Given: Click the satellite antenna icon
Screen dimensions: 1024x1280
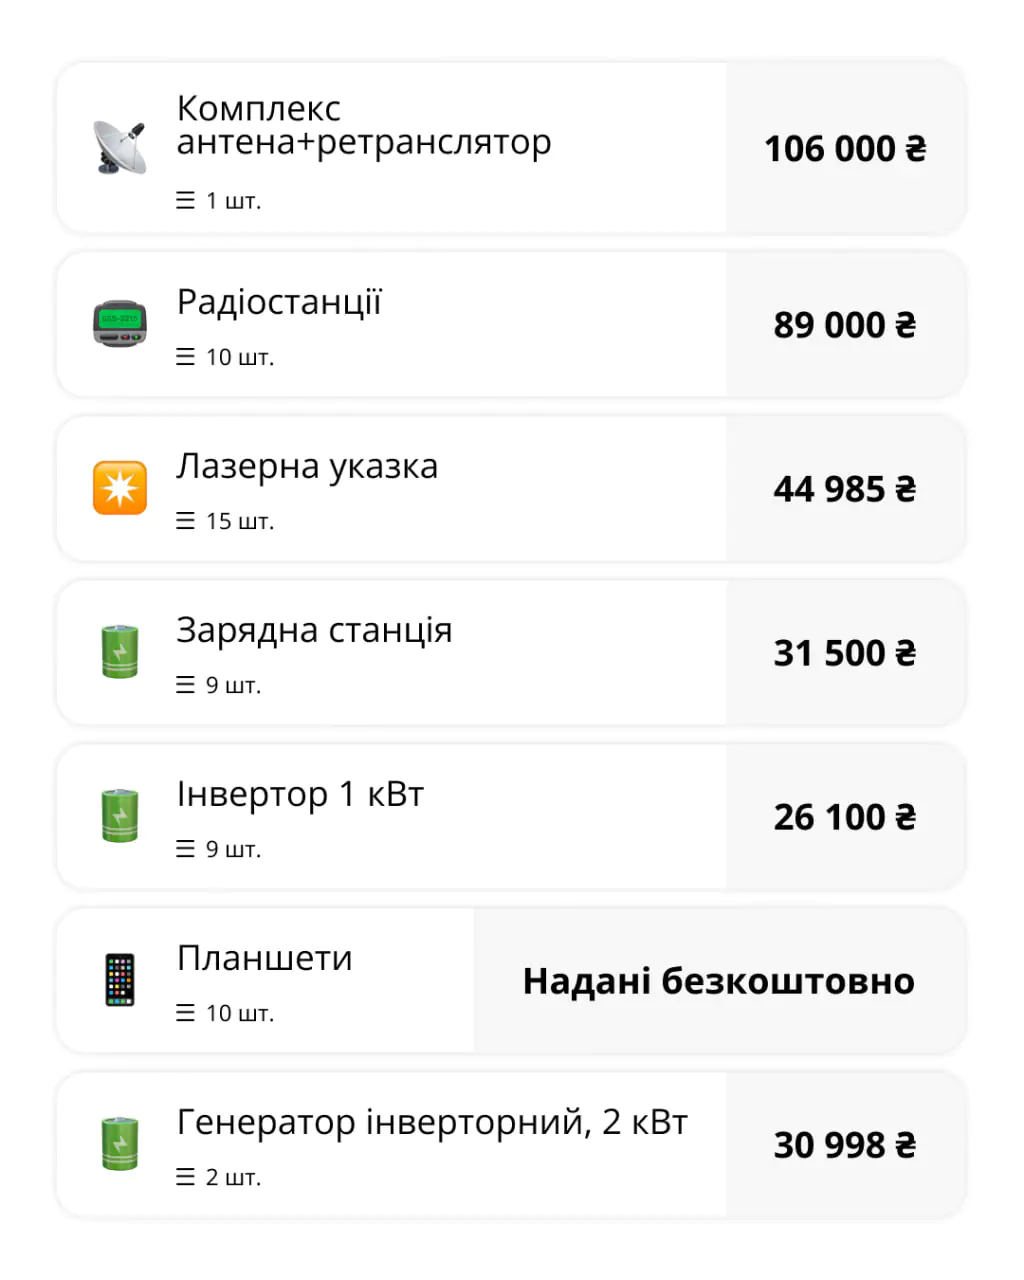Looking at the screenshot, I should [x=120, y=148].
